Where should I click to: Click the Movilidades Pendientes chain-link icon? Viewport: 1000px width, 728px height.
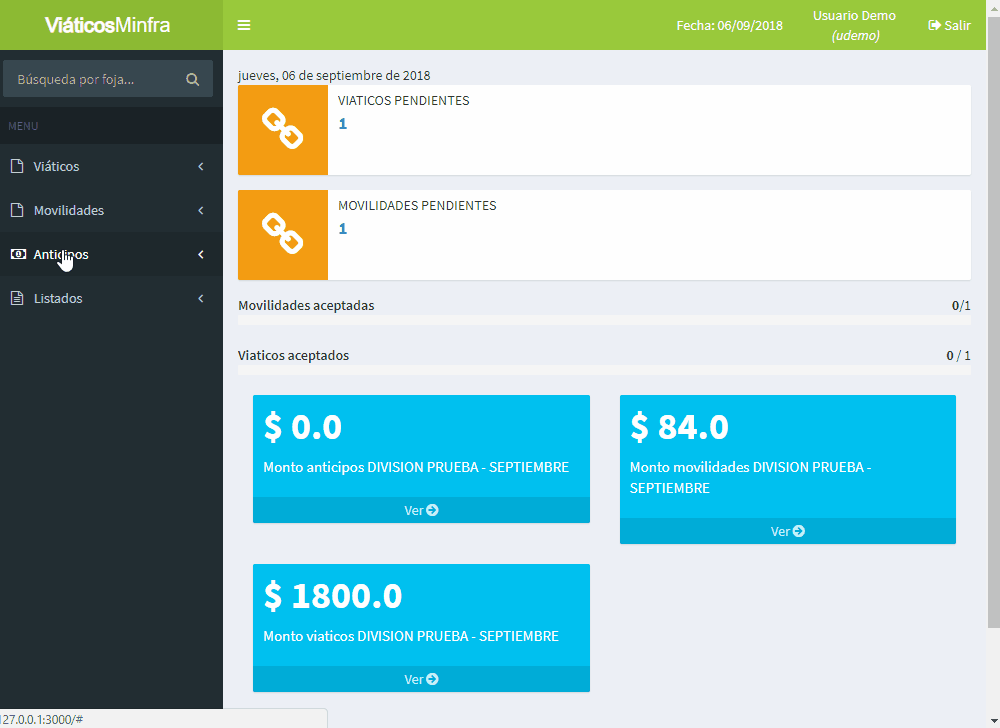pyautogui.click(x=282, y=234)
